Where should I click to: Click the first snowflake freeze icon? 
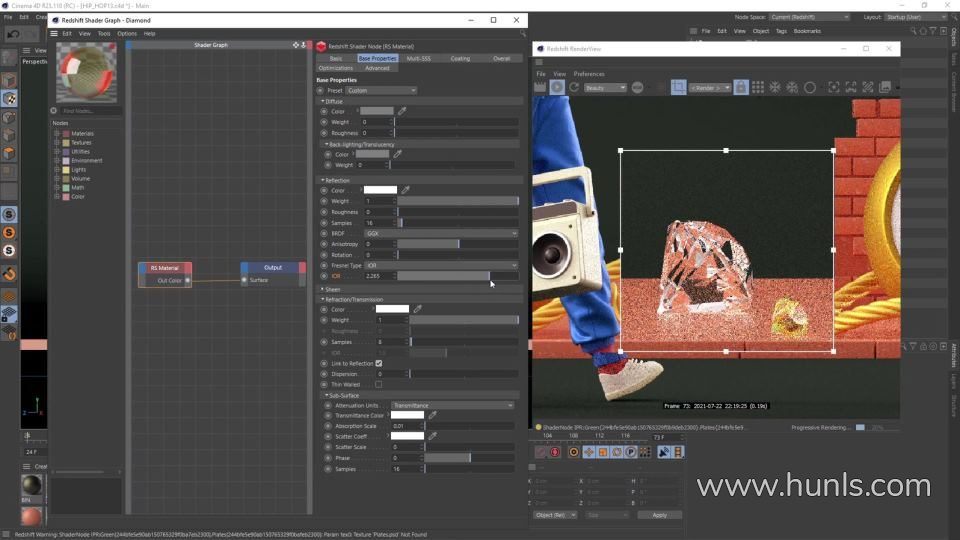coord(775,88)
